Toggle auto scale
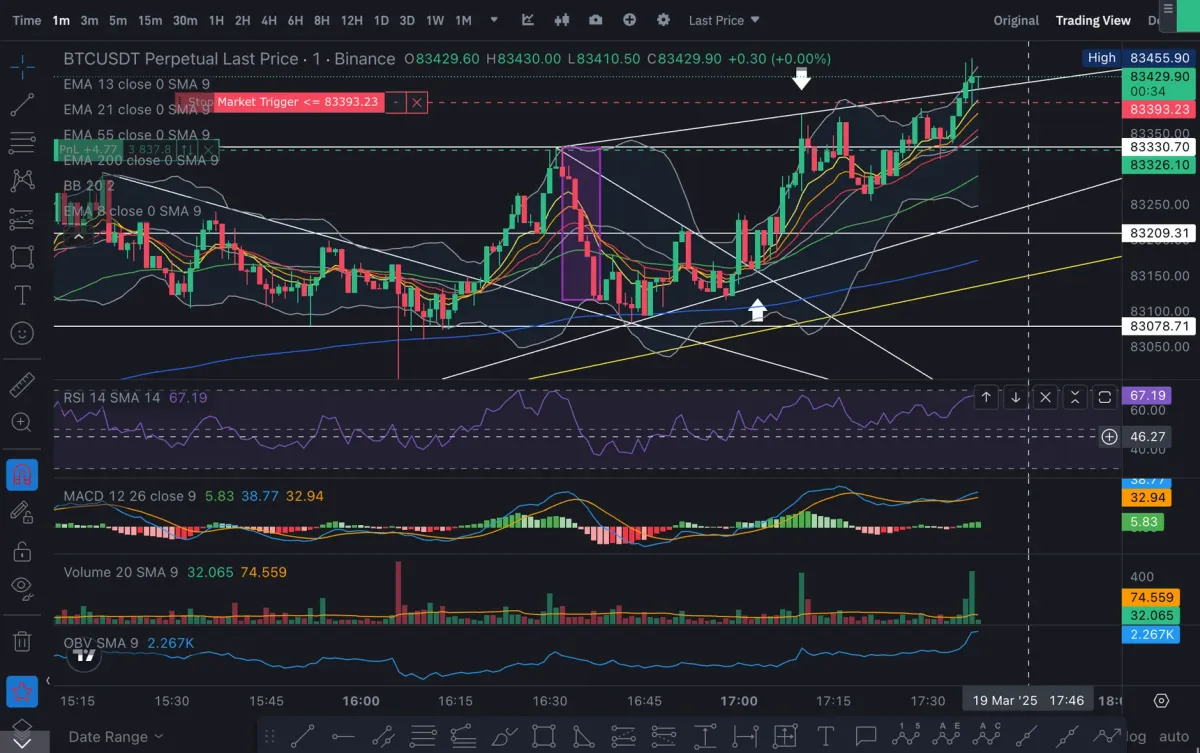 pos(1174,737)
